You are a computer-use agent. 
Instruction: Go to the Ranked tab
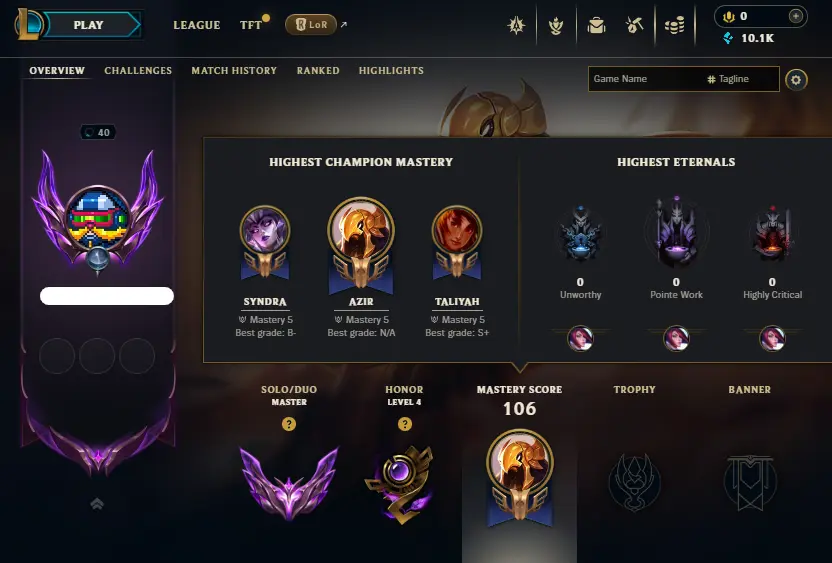318,71
